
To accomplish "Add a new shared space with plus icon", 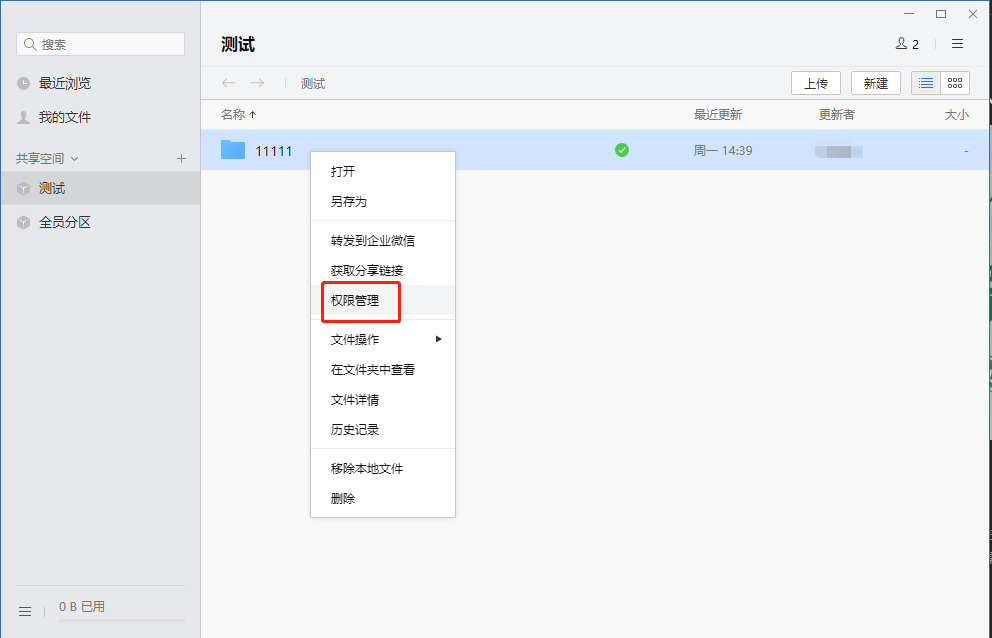I will [x=181, y=158].
